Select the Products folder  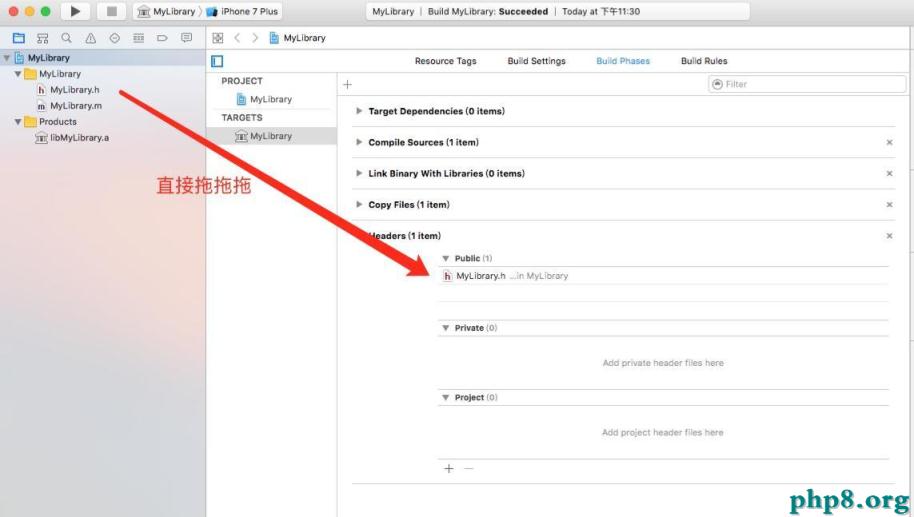(51, 122)
